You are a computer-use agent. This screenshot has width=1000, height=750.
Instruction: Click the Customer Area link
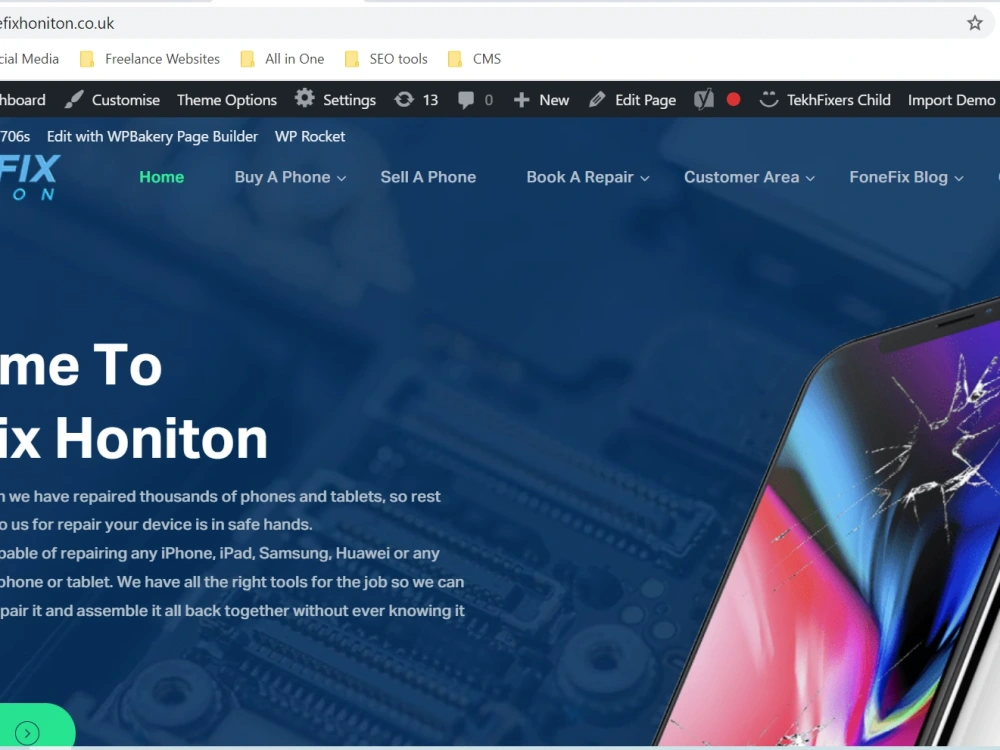point(742,177)
